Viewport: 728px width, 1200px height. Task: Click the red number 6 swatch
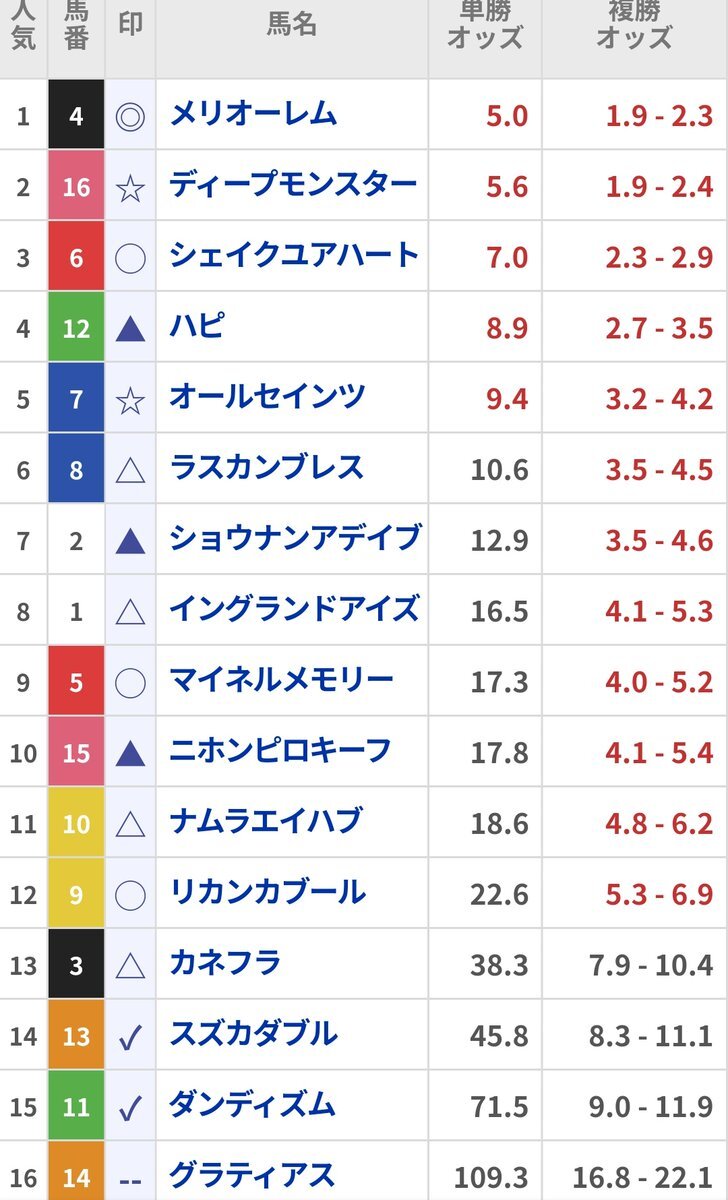(x=76, y=257)
